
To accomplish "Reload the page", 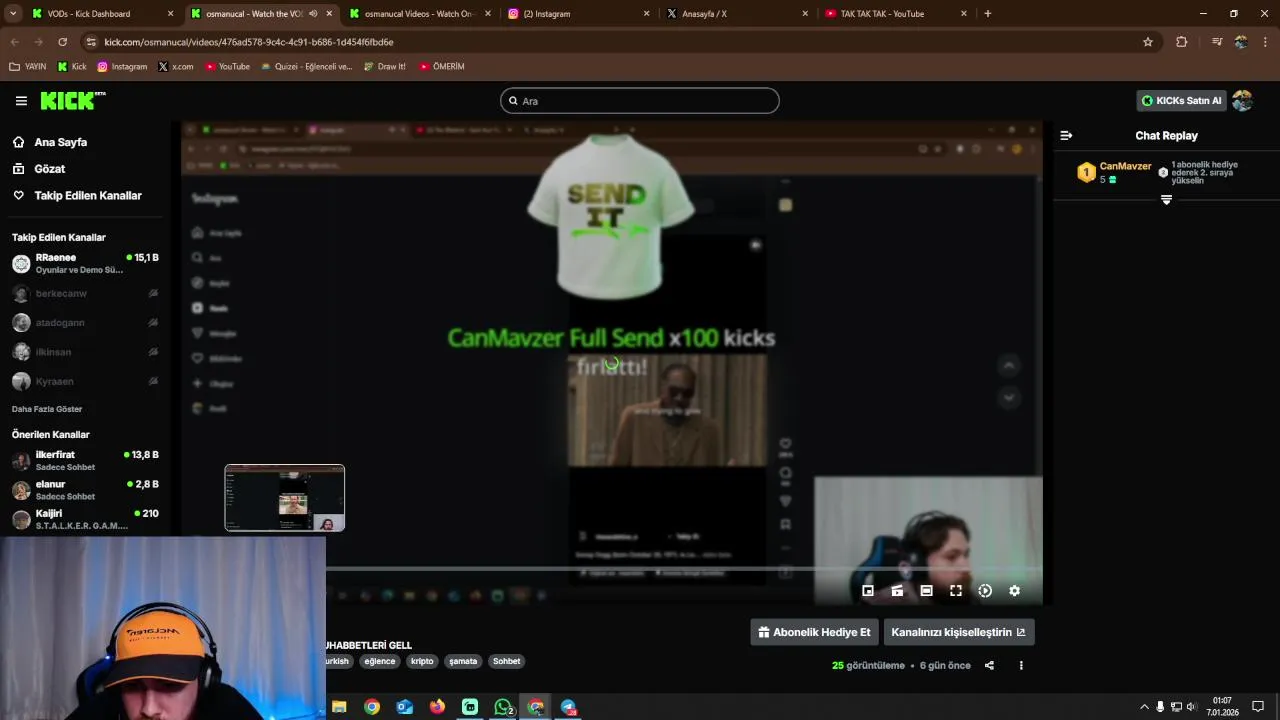I will click(63, 42).
